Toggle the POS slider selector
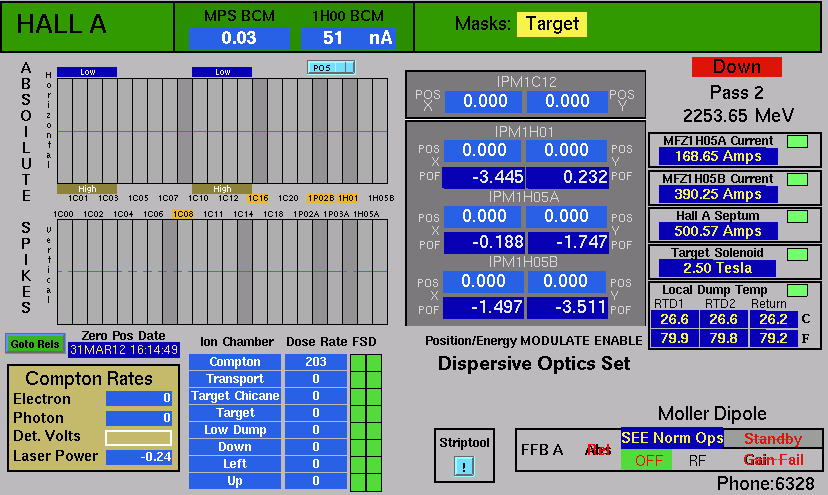Image resolution: width=828 pixels, height=495 pixels. (331, 67)
